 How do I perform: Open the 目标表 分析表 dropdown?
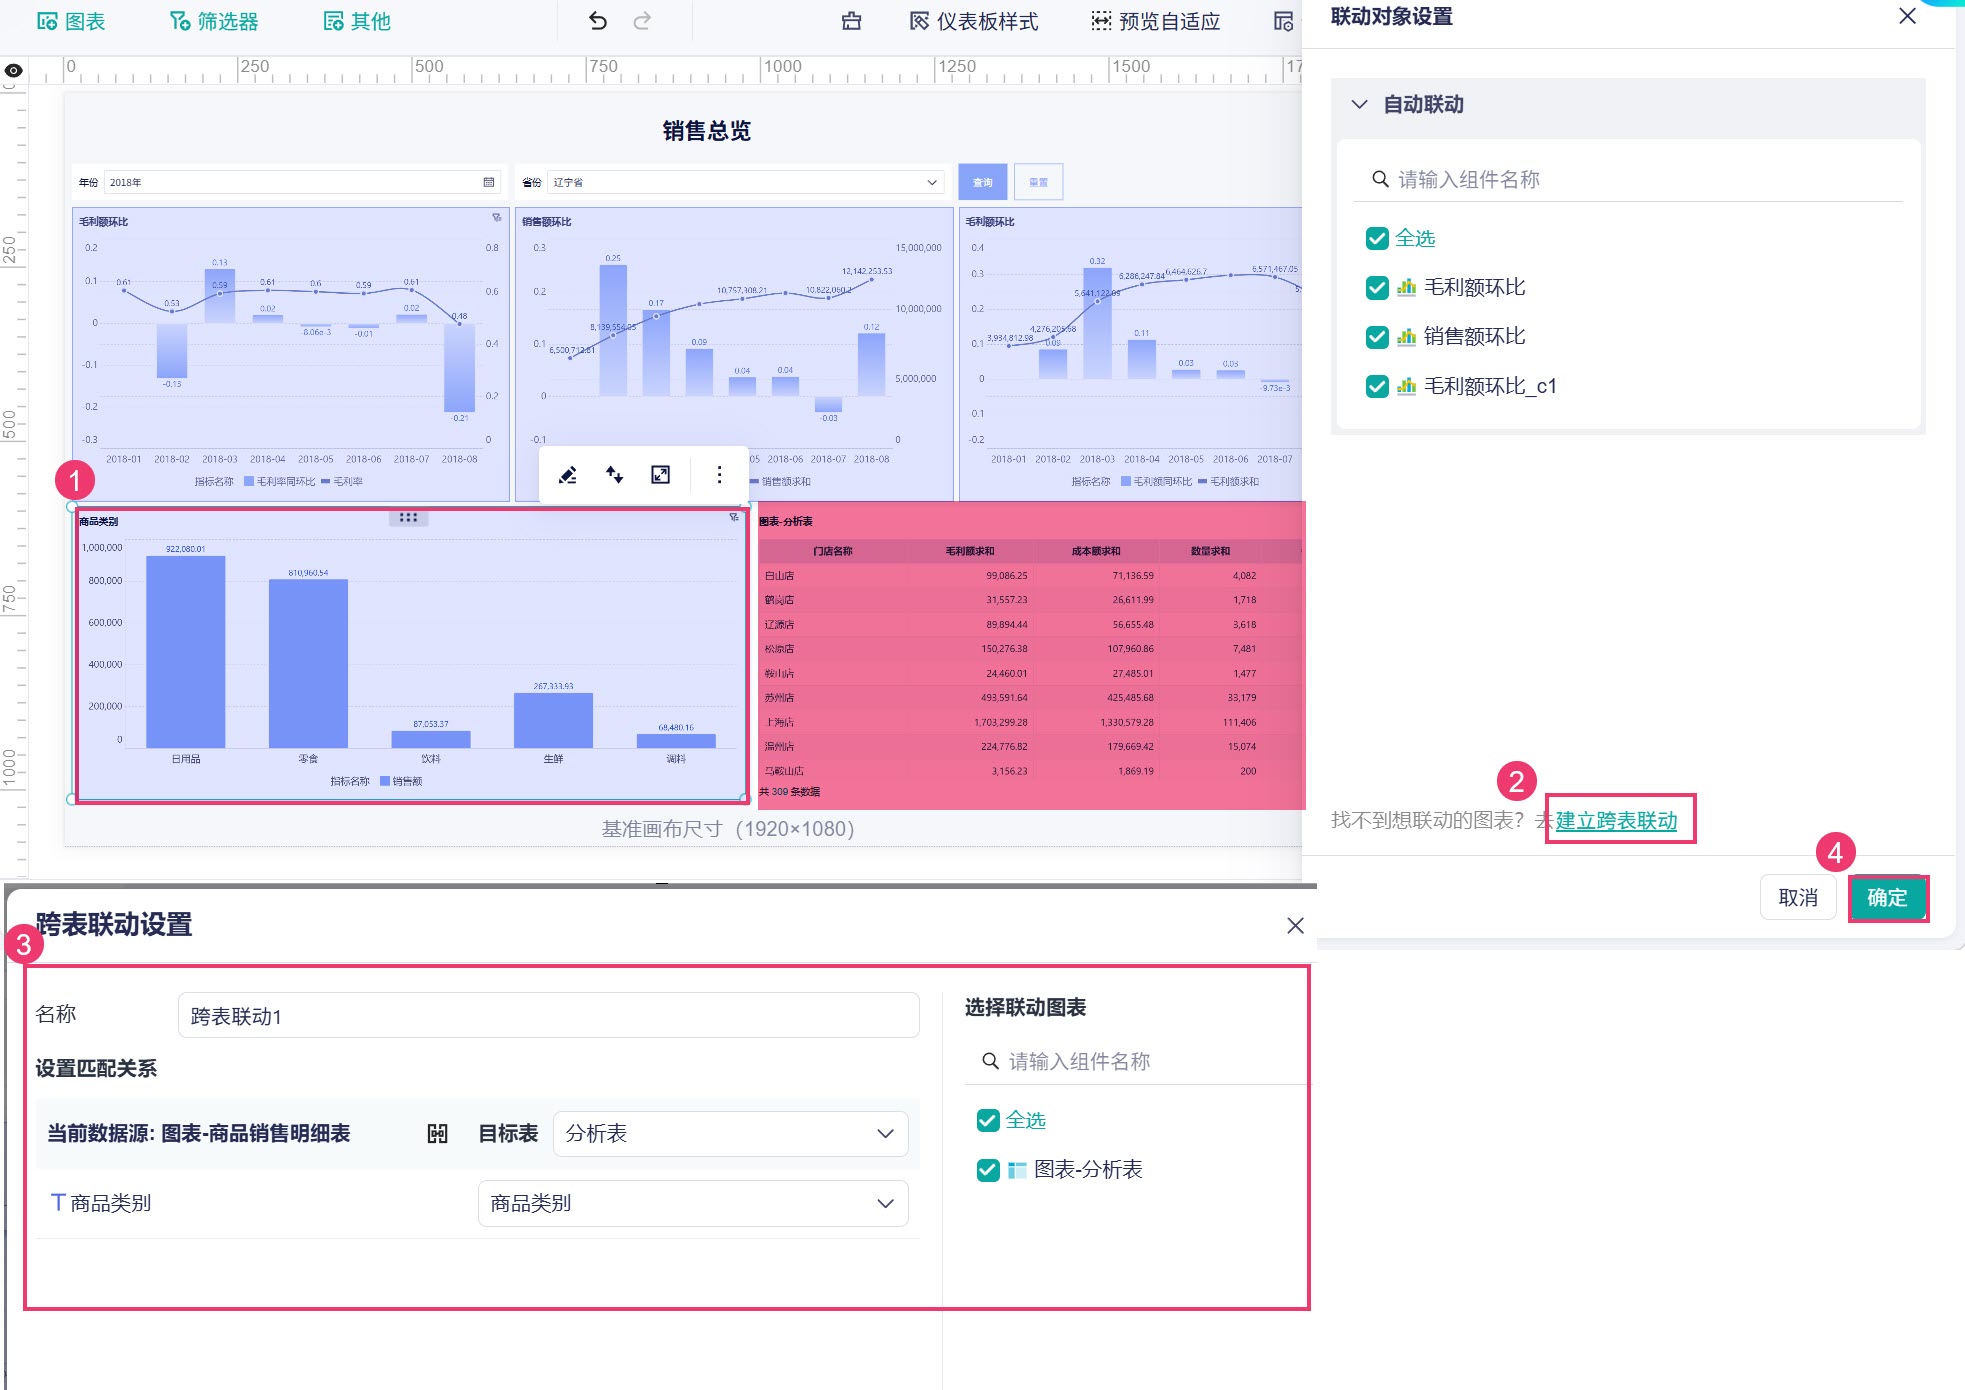(730, 1133)
